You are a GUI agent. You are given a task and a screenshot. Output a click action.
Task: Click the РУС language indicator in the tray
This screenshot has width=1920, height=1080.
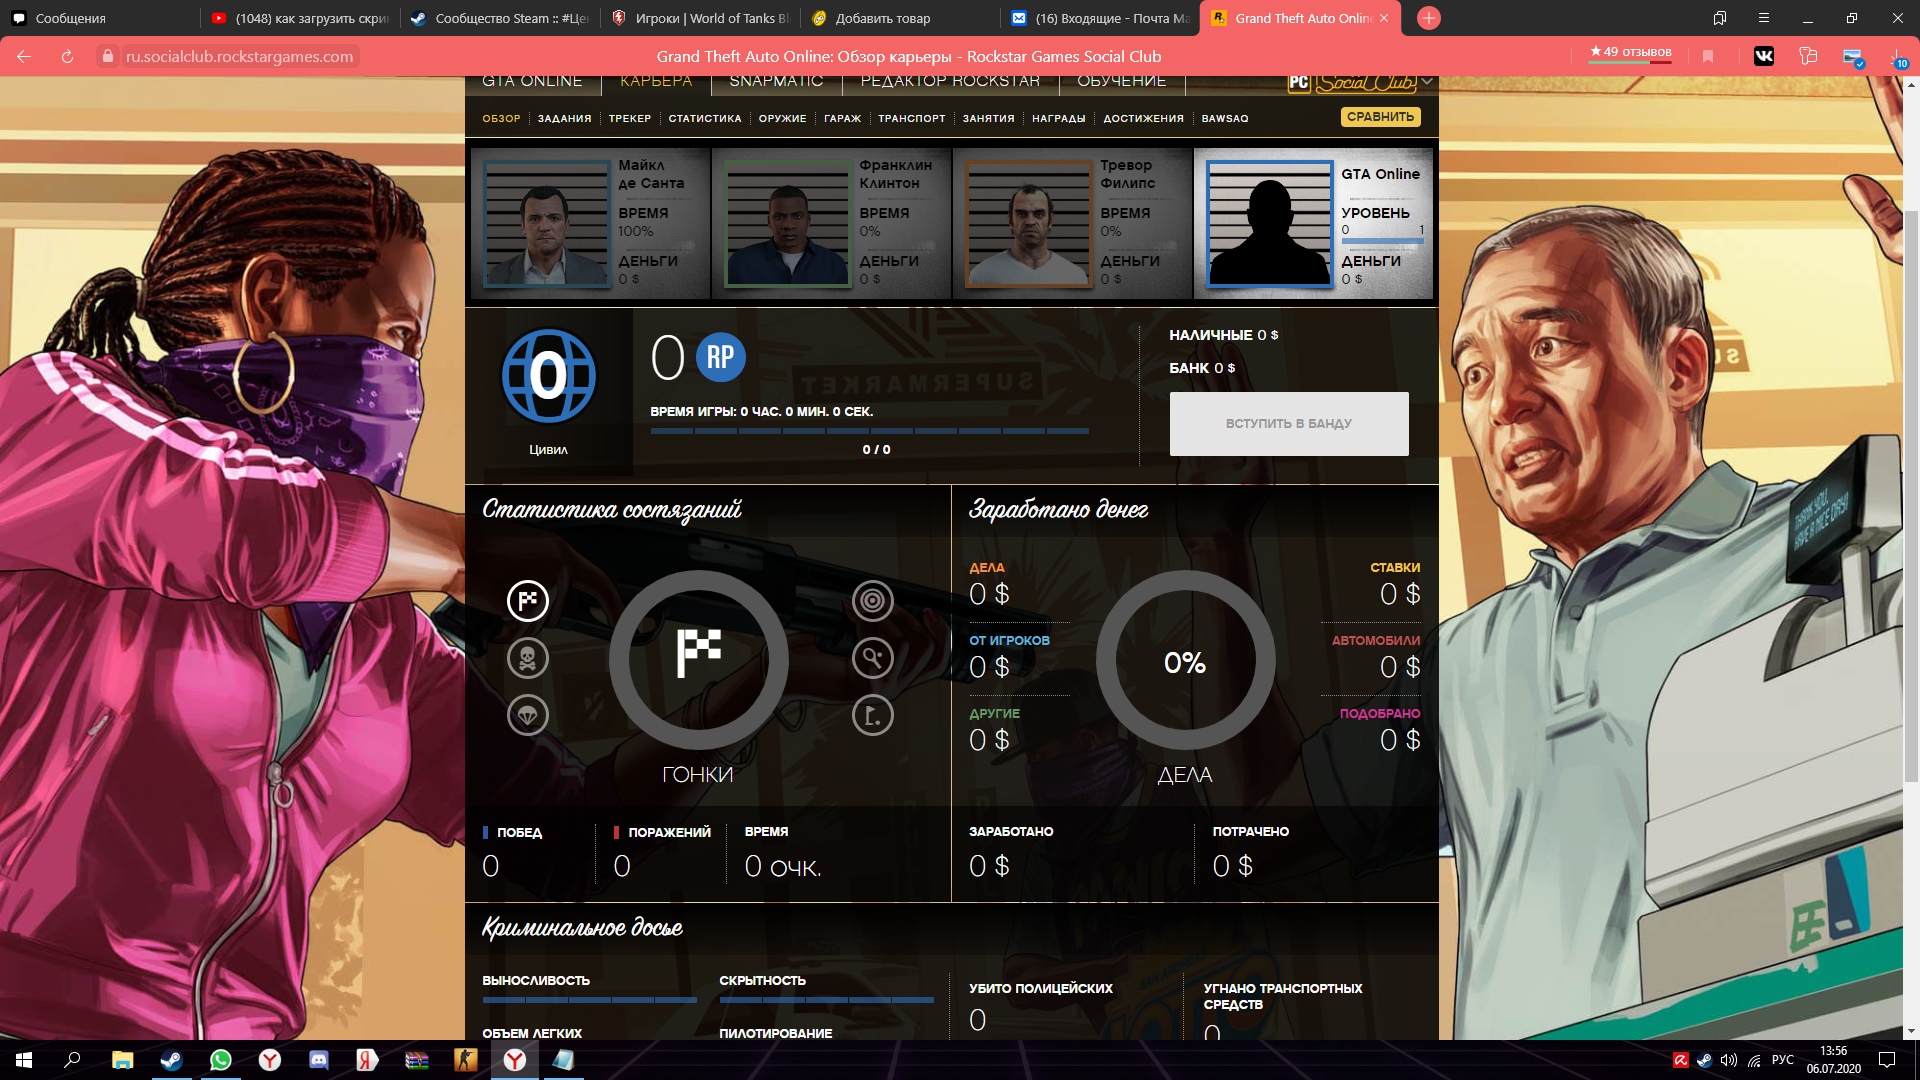(1782, 1060)
